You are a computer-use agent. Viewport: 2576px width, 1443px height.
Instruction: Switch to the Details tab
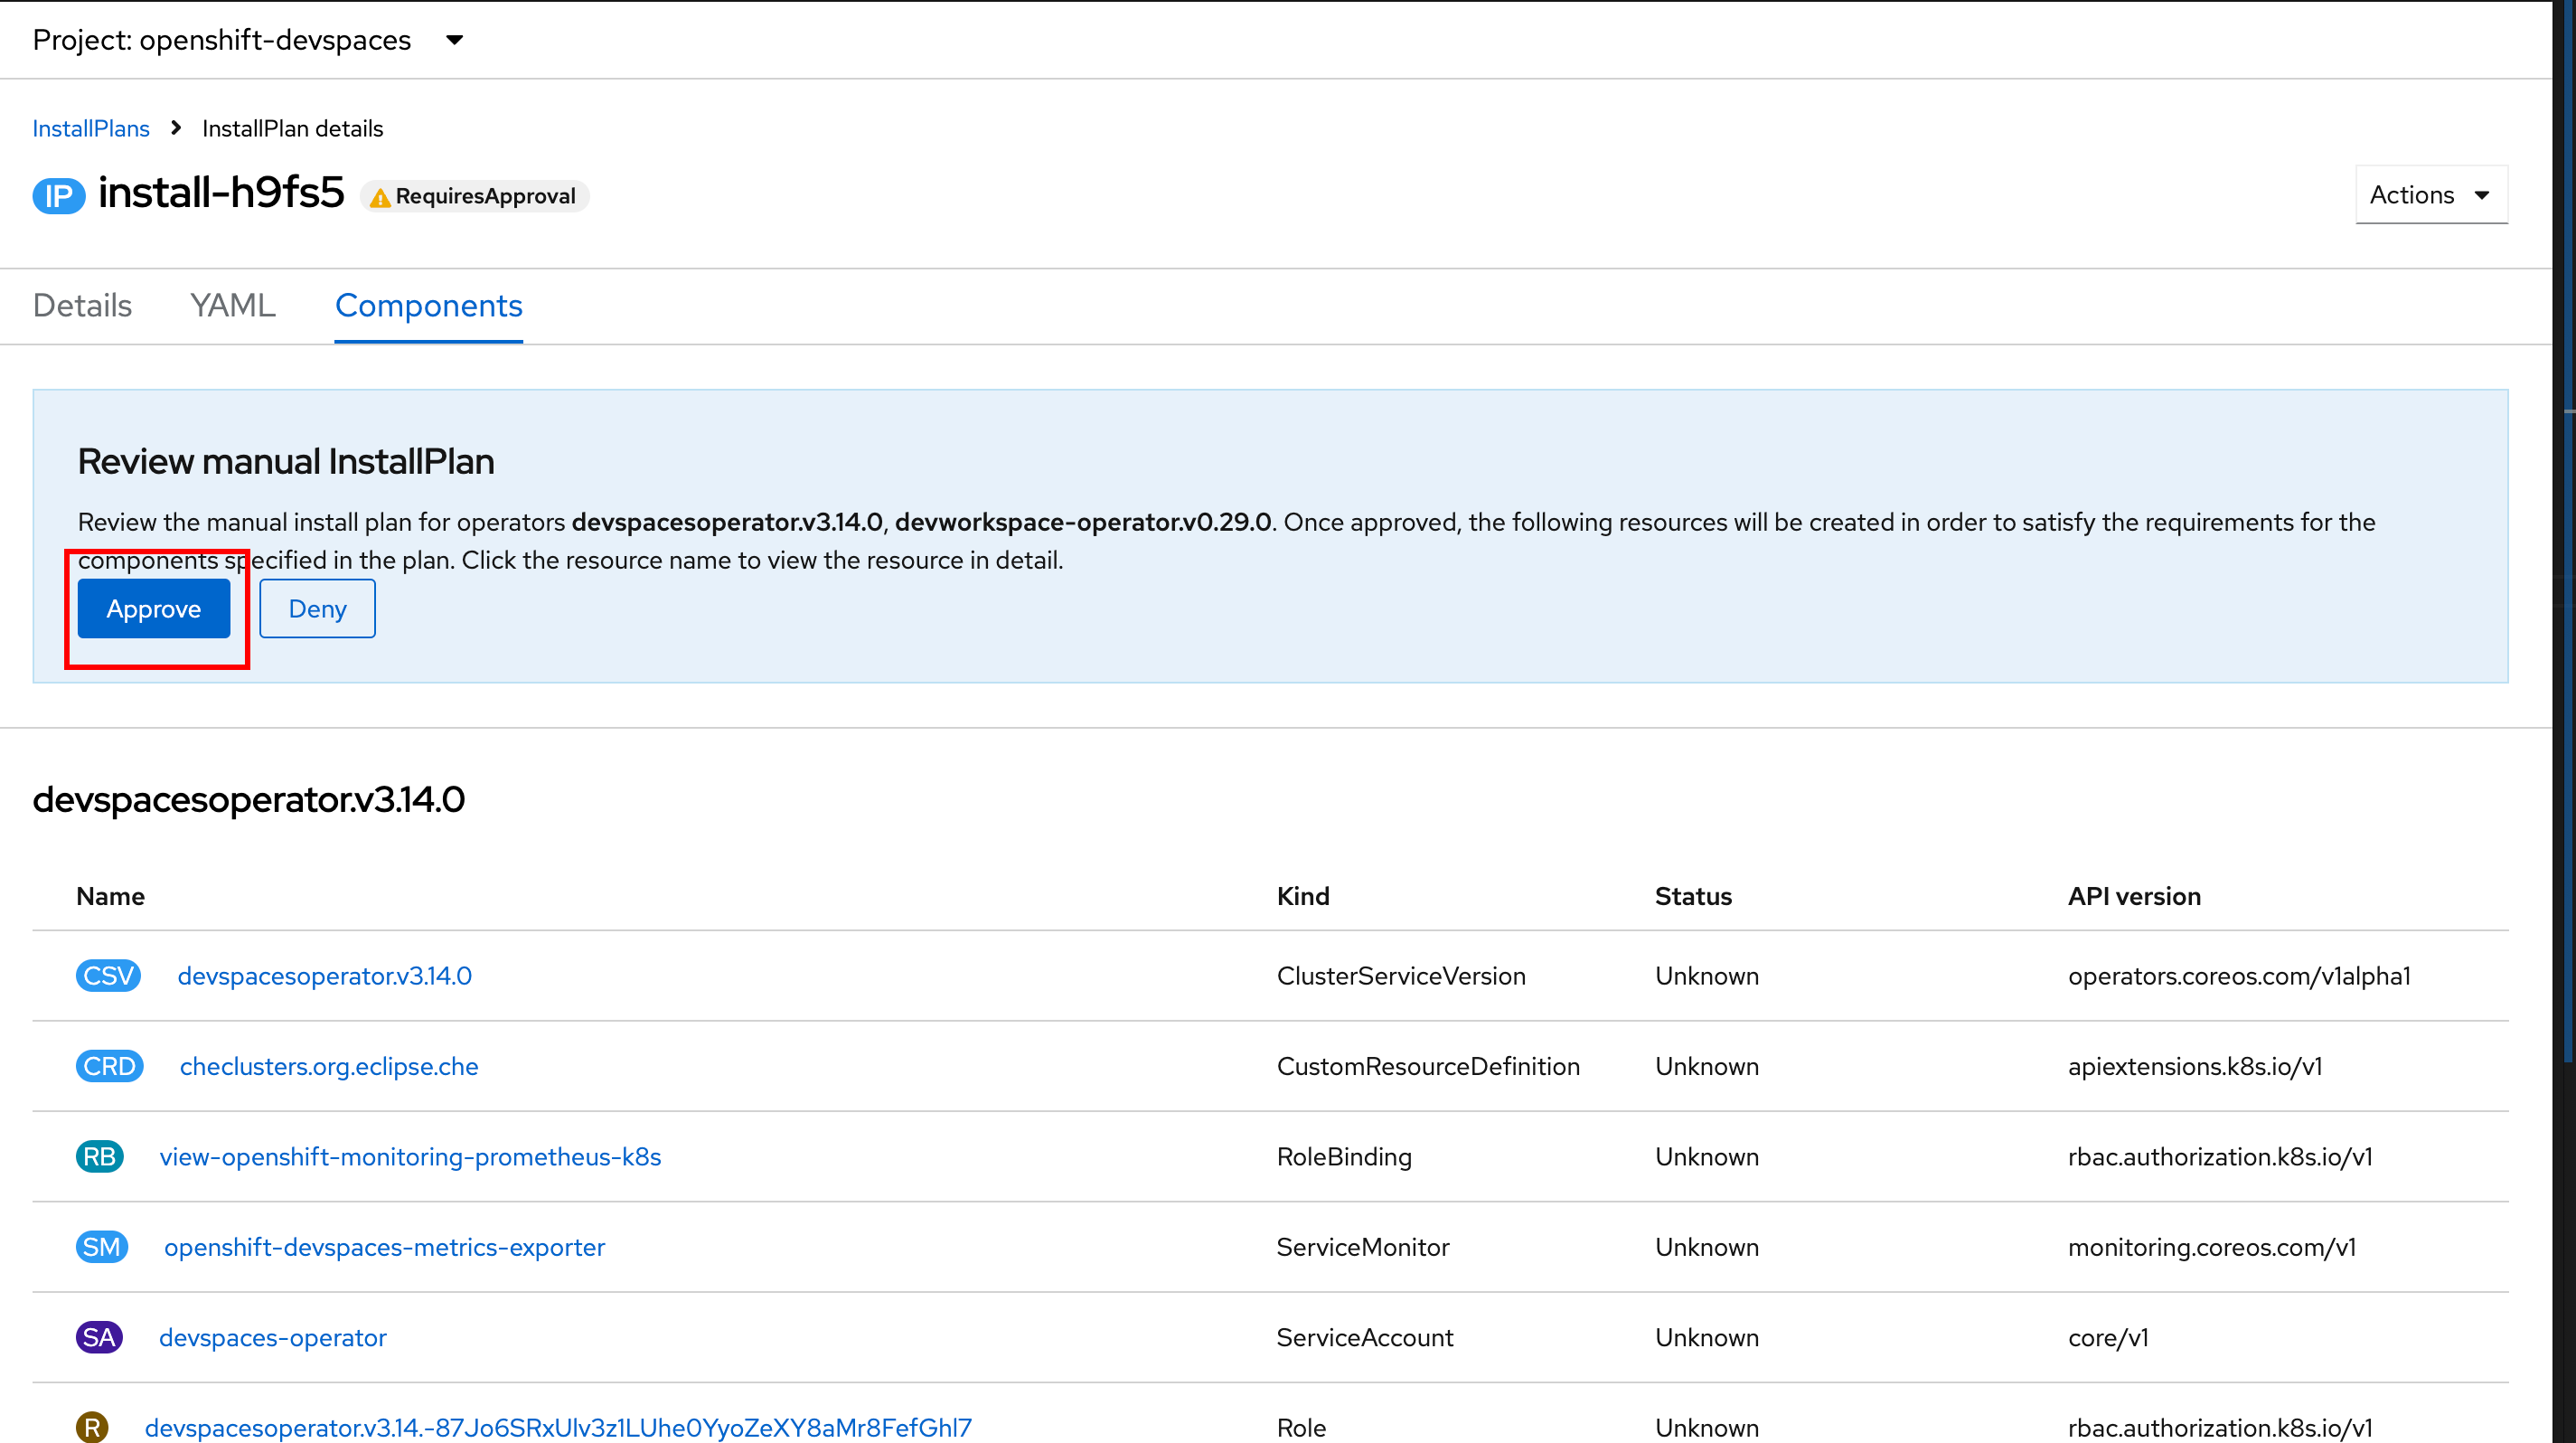(81, 306)
